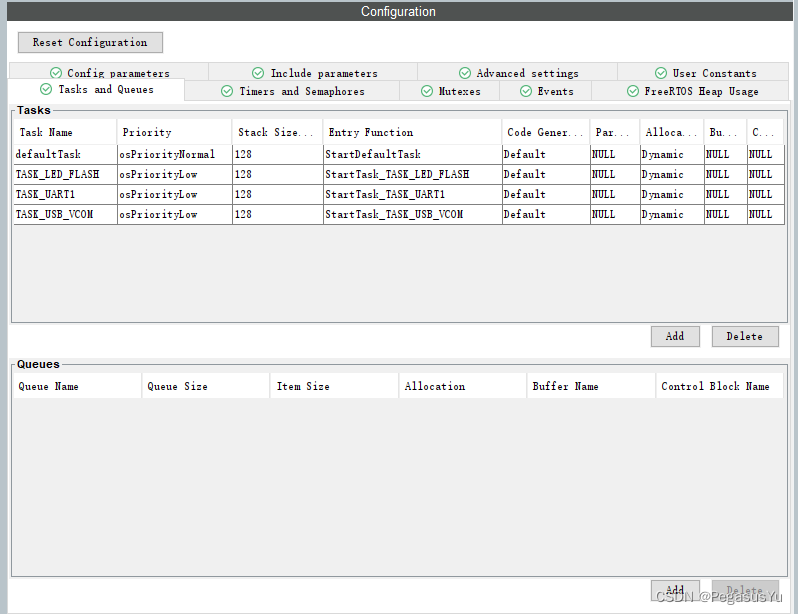Click Dynamic allocation cell for defaultTask
Image resolution: width=798 pixels, height=614 pixels.
click(663, 155)
